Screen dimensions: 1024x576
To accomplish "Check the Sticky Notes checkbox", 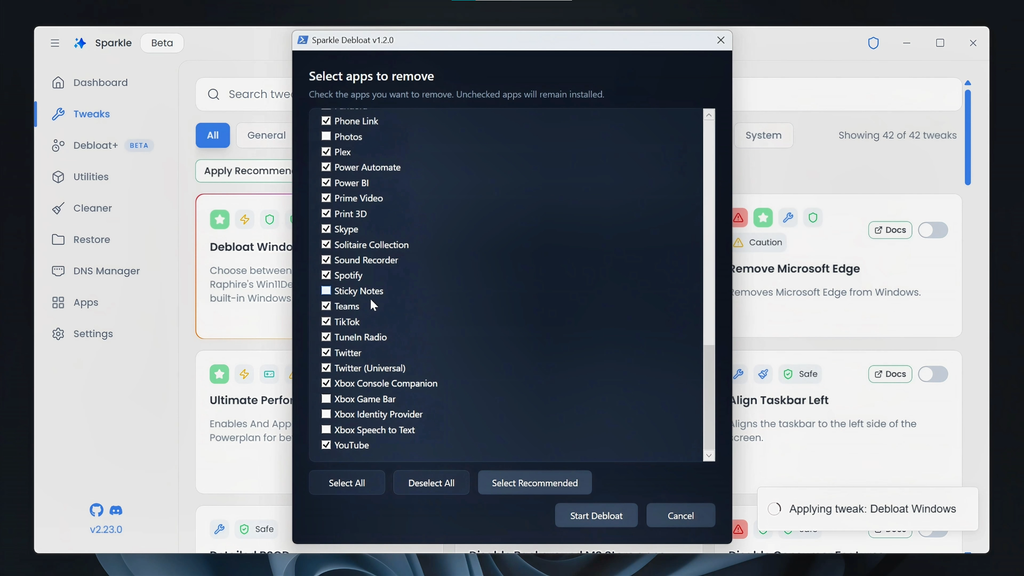I will 326,291.
